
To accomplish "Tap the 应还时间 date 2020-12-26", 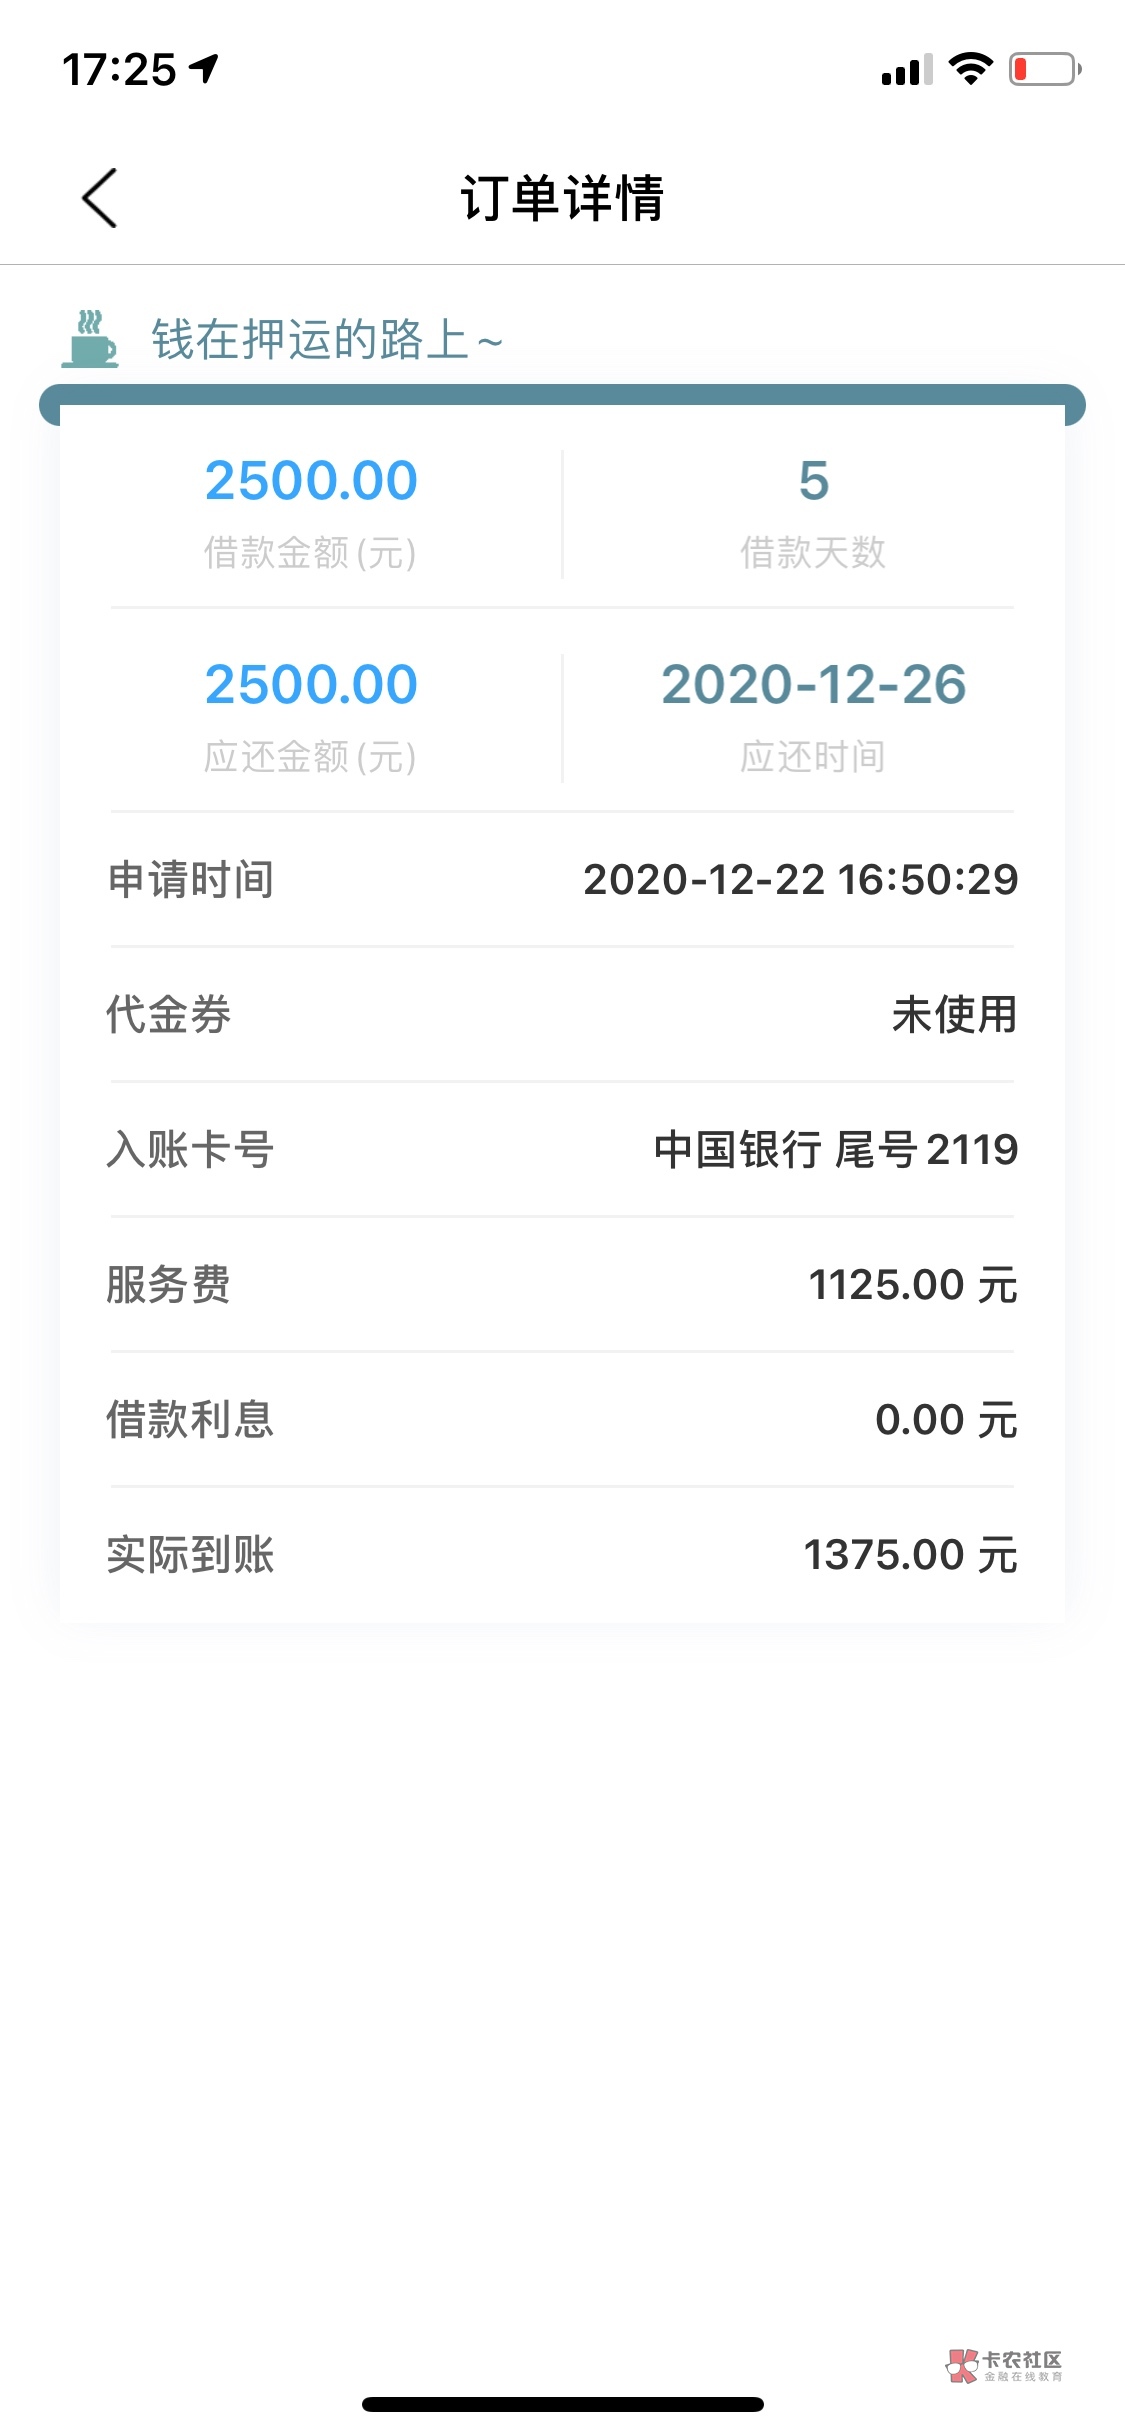I will (x=813, y=685).
